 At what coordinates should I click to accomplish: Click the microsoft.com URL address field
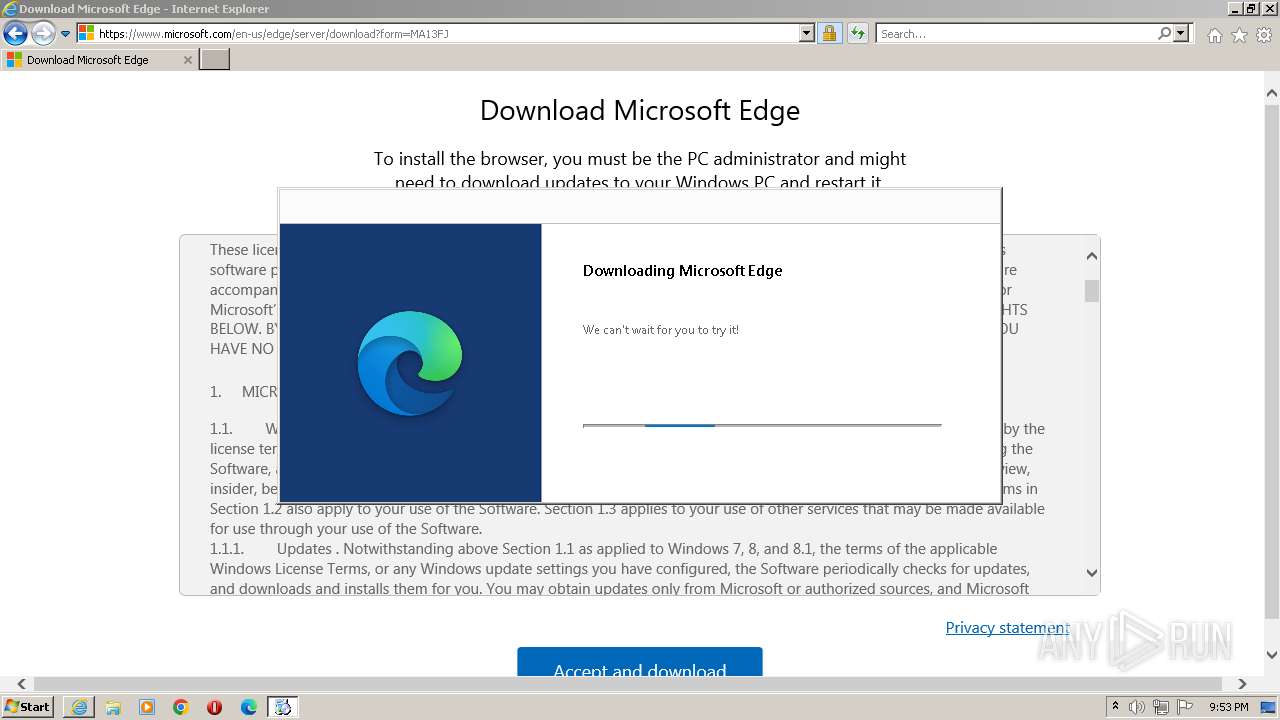pyautogui.click(x=447, y=33)
